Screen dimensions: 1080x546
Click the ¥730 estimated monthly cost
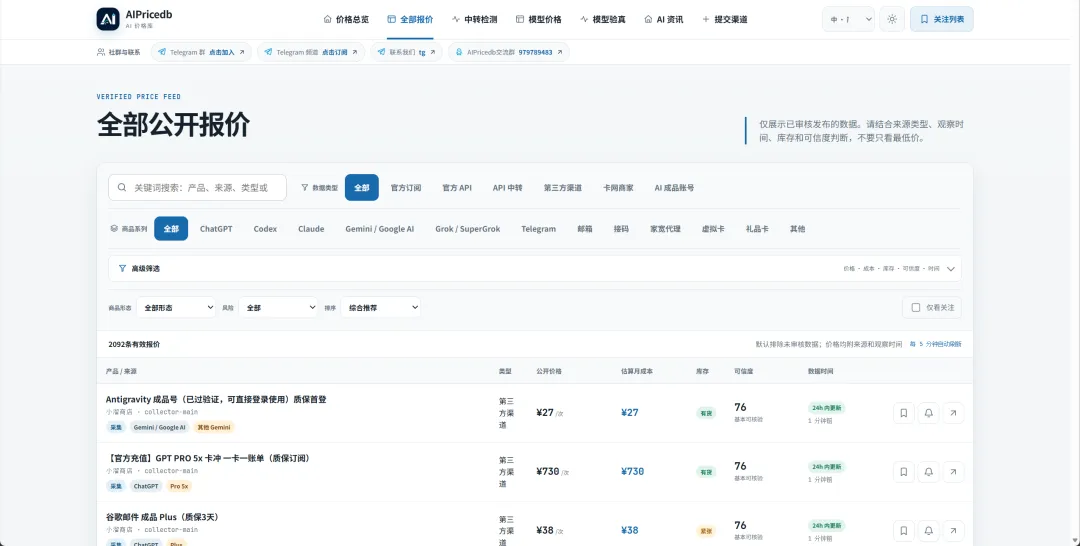pyautogui.click(x=632, y=472)
